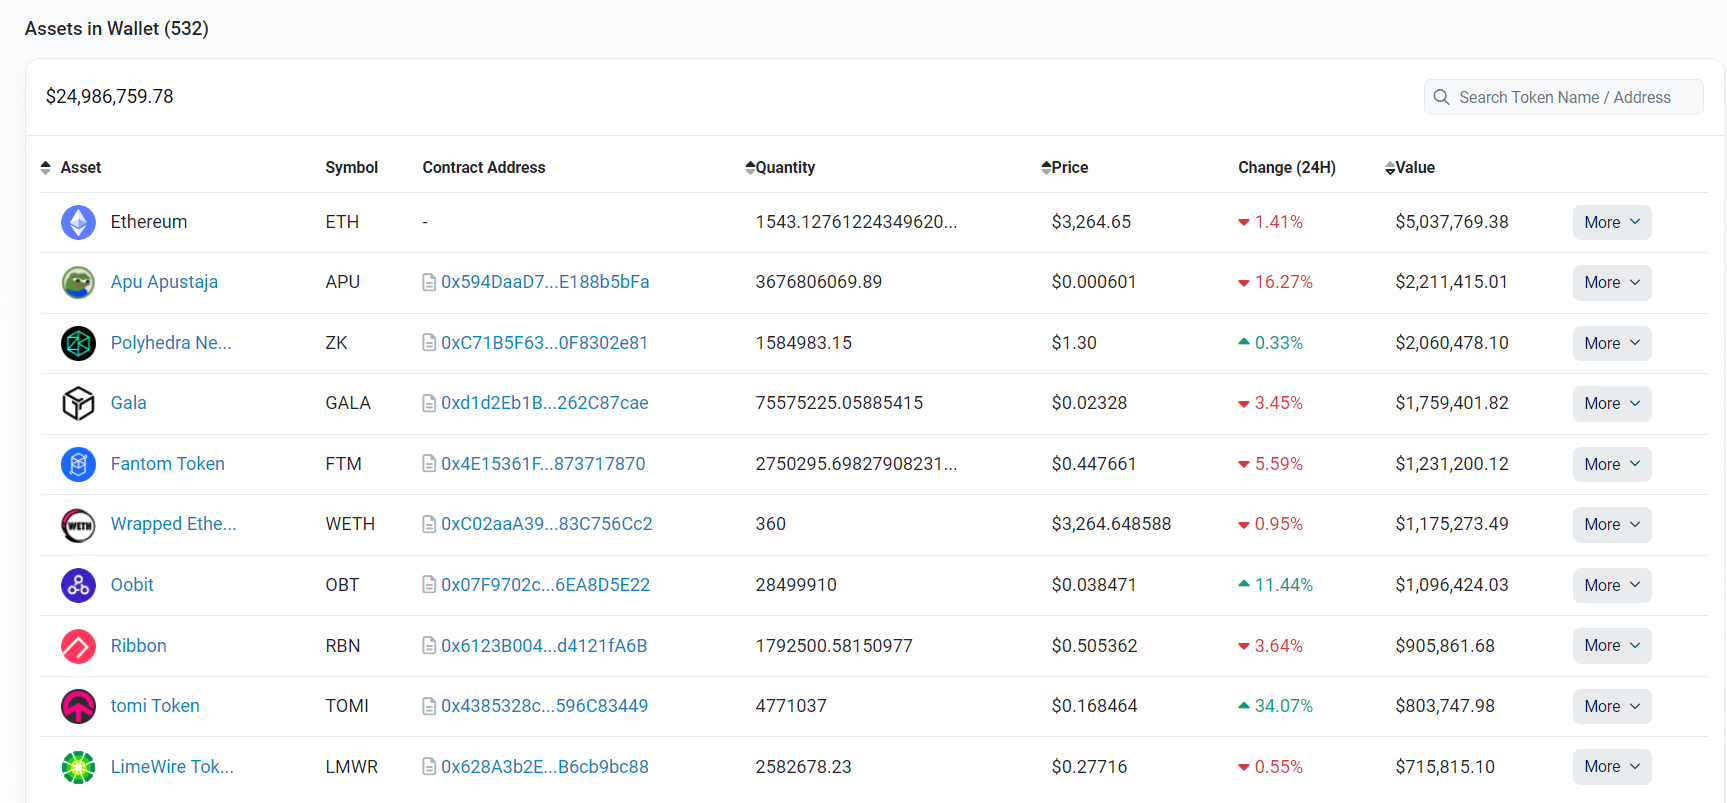Click the Apu Apustaja frog logo
This screenshot has width=1727, height=803.
tap(78, 282)
